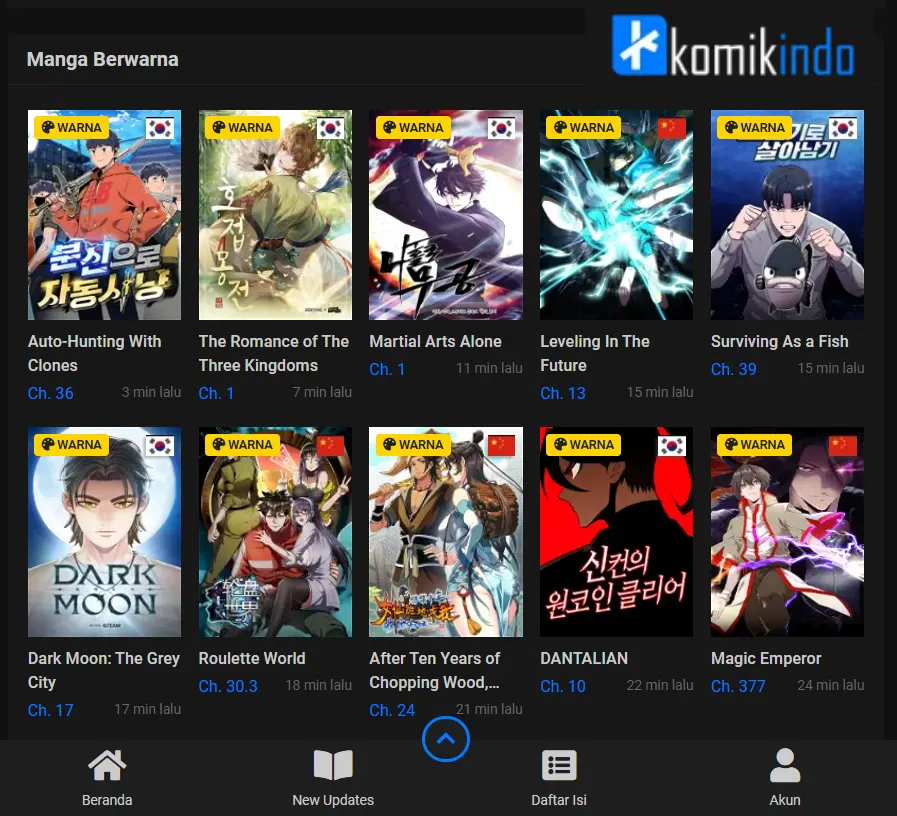Click '24 min lalu' timestamp text

(x=831, y=685)
